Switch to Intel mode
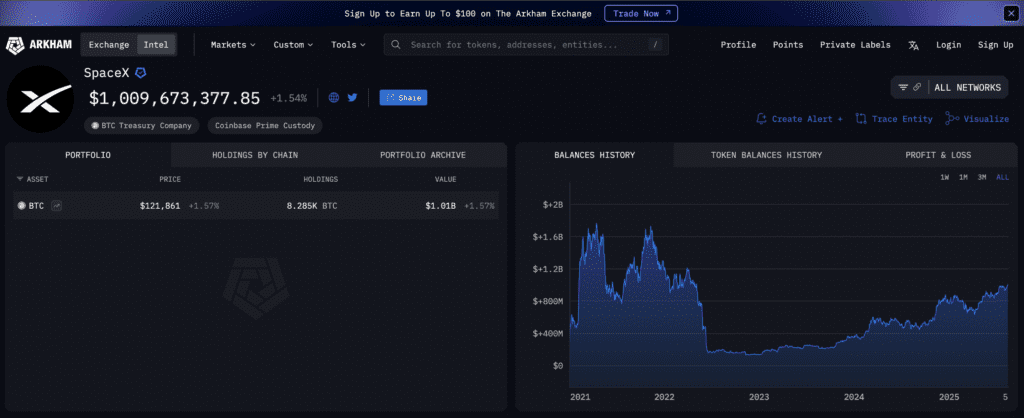Image resolution: width=1024 pixels, height=418 pixels. point(156,45)
